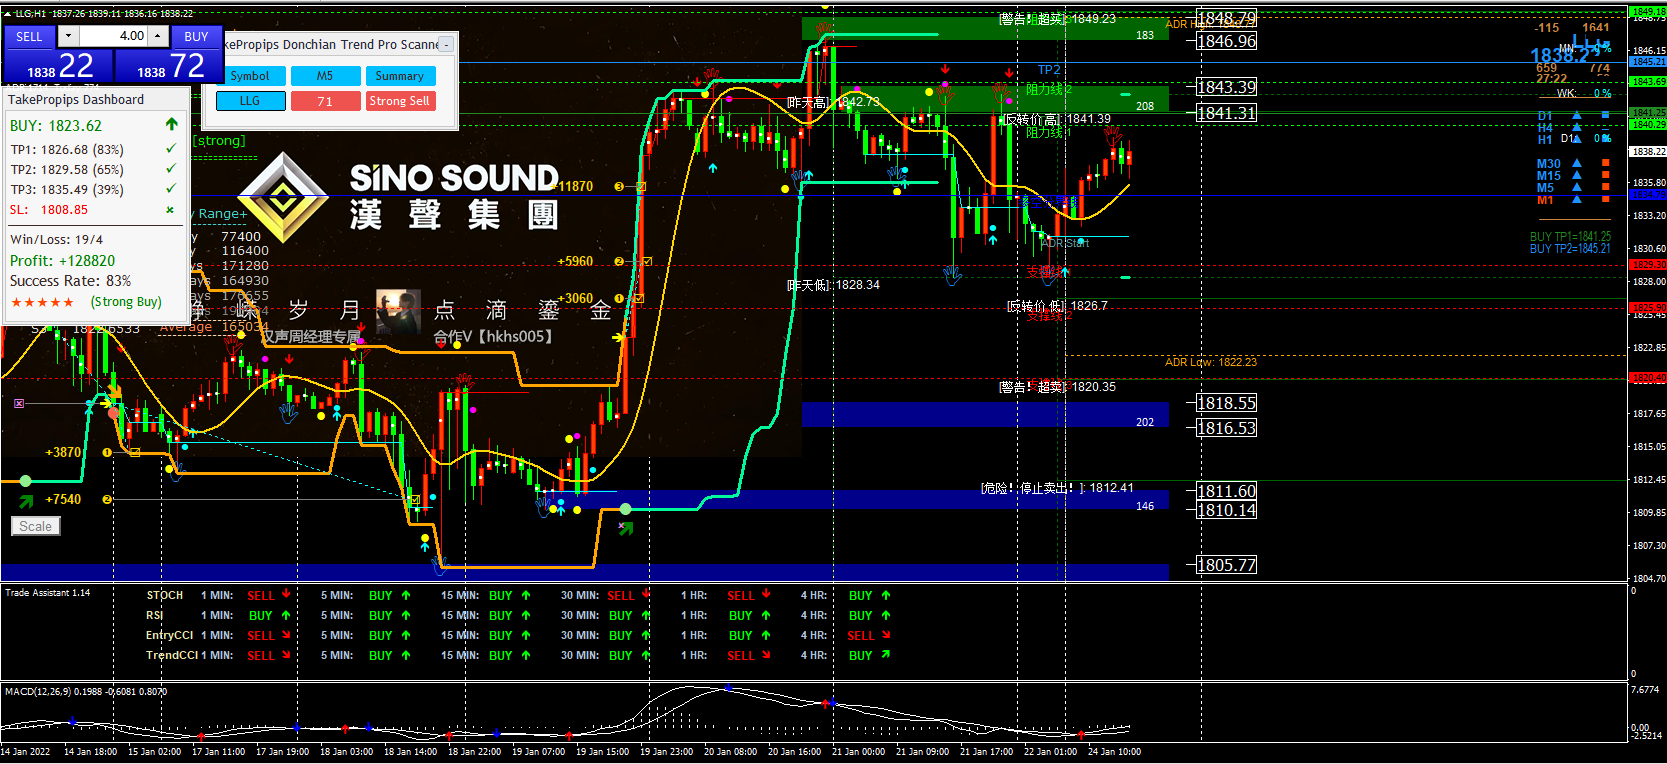The height and width of the screenshot is (764, 1667).
Task: Click the cross mark next to SL: 1808.85
Action: tap(170, 210)
